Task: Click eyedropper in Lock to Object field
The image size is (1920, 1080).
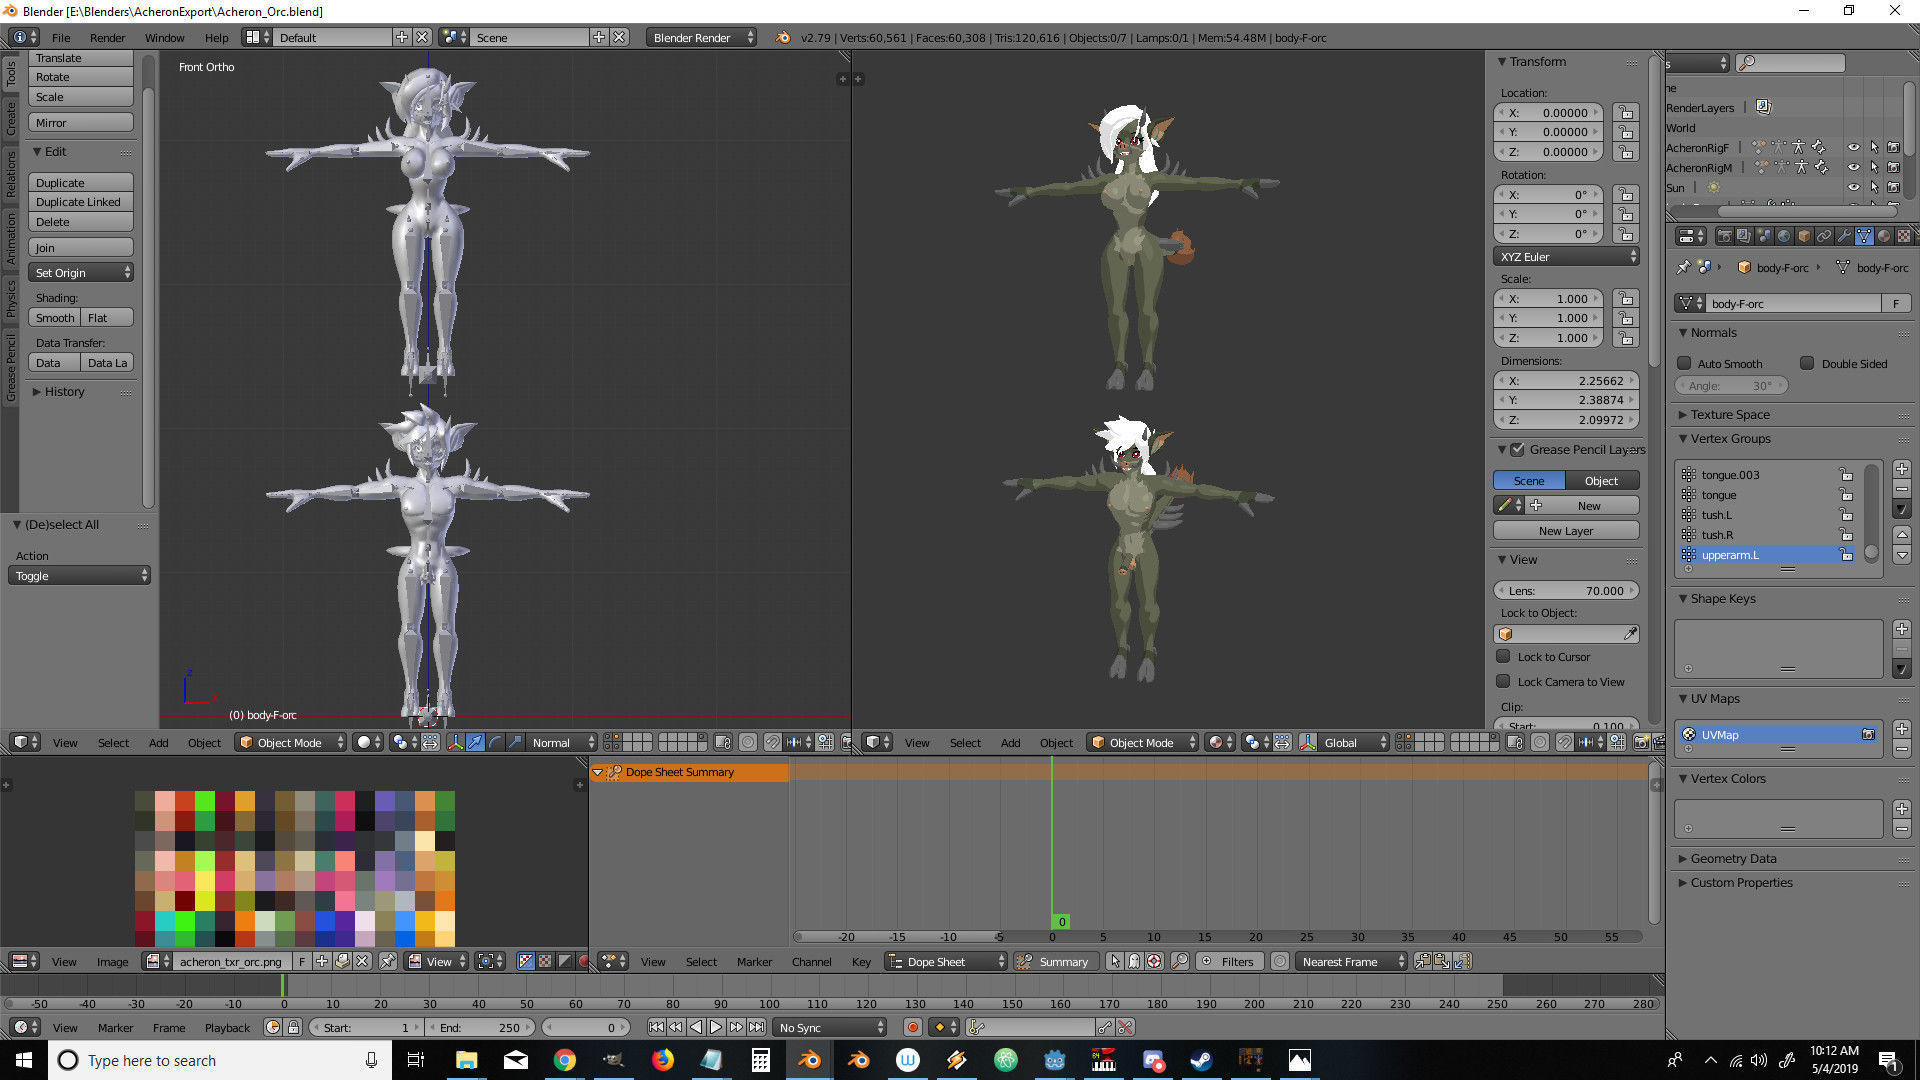Action: tap(1630, 634)
